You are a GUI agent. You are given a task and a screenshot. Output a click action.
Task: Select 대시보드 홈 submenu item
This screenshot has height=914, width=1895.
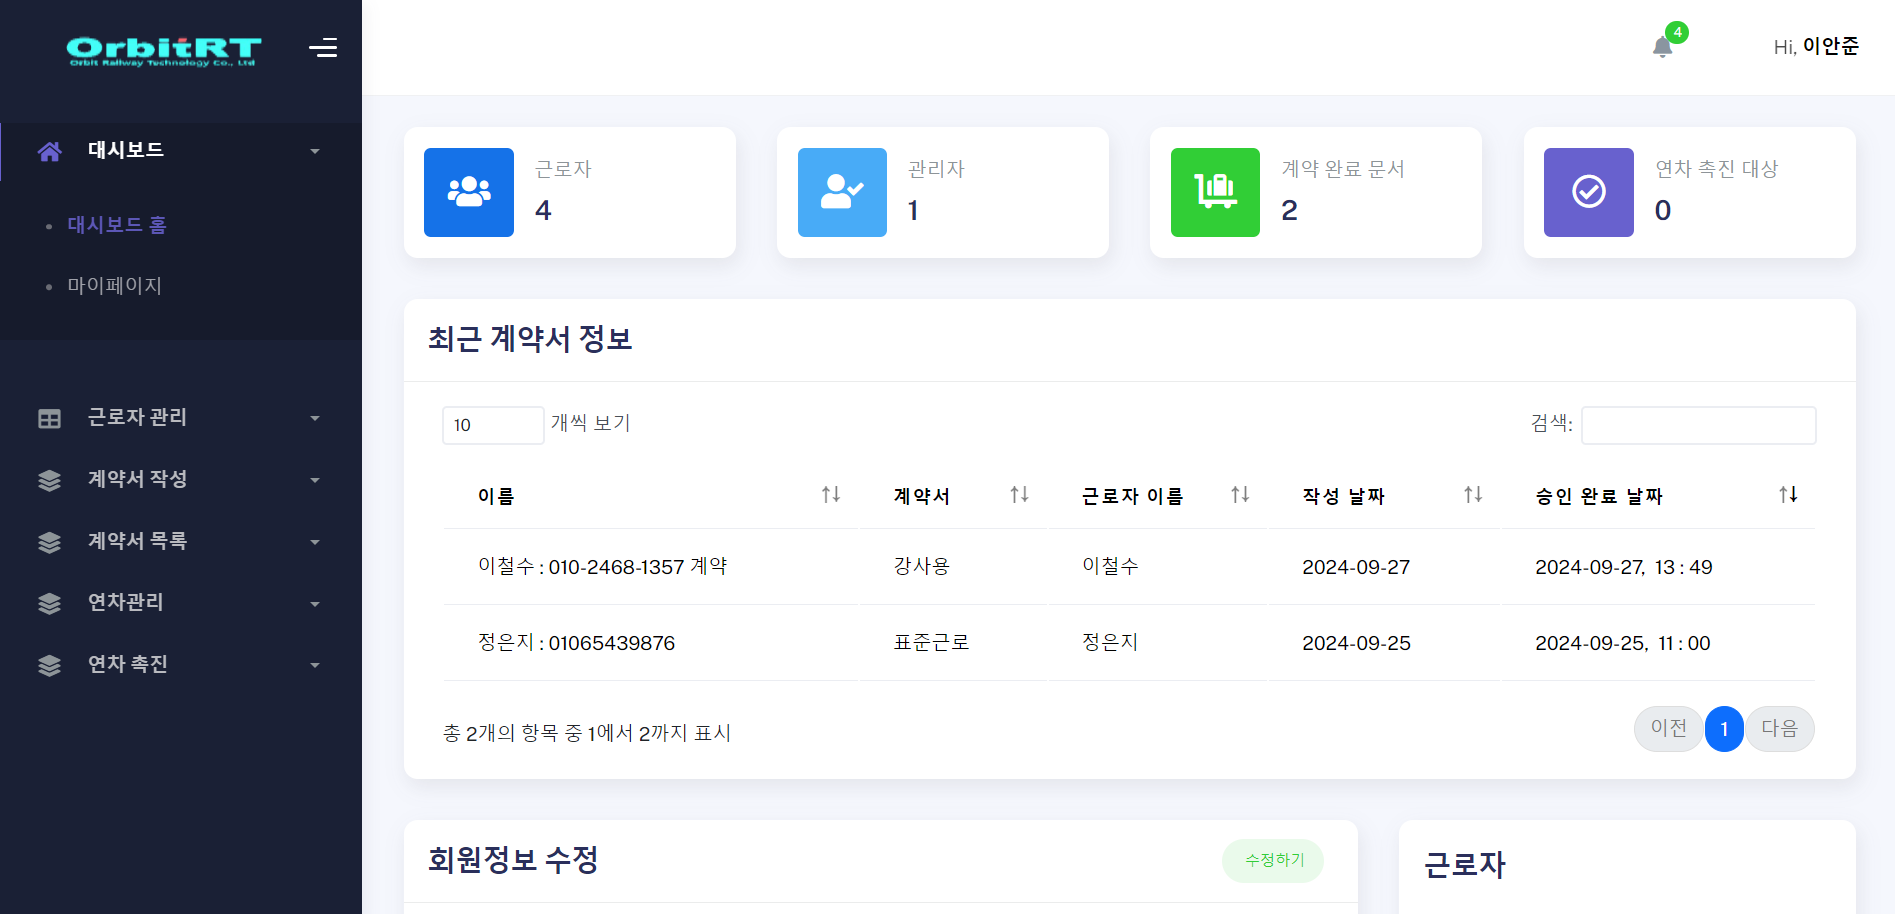pyautogui.click(x=117, y=225)
